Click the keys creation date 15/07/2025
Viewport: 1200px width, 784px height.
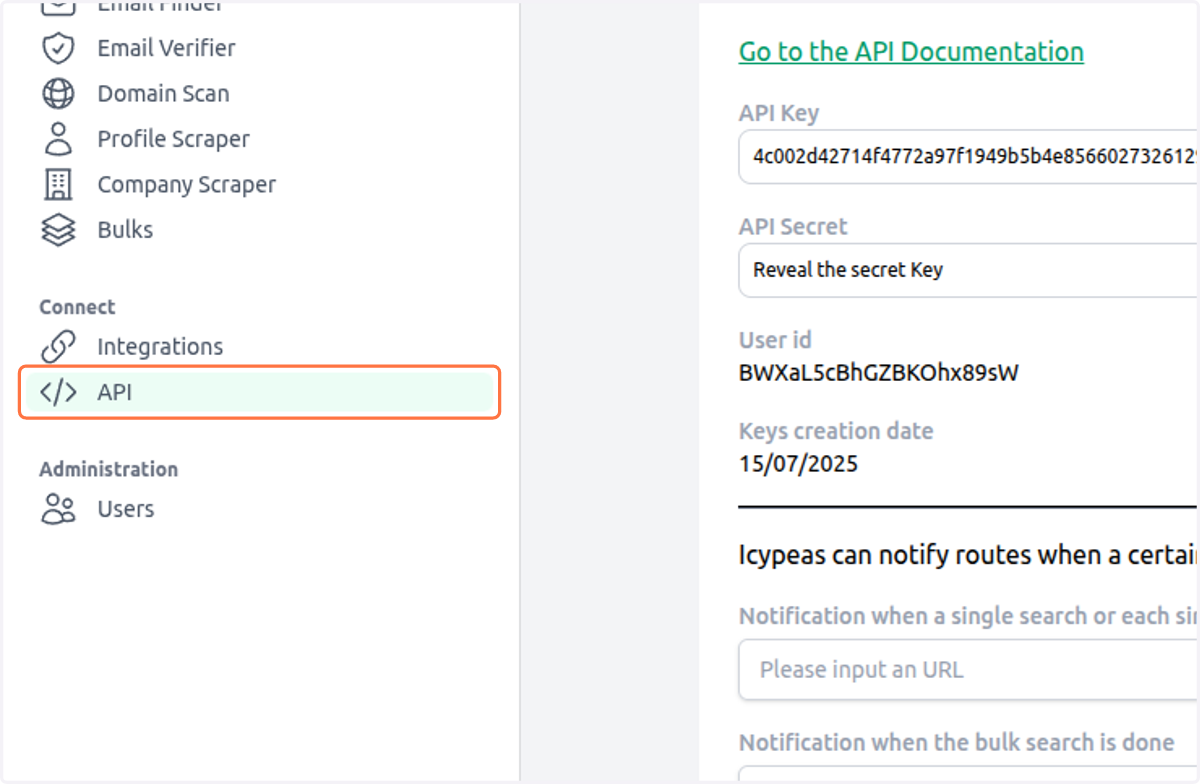798,464
